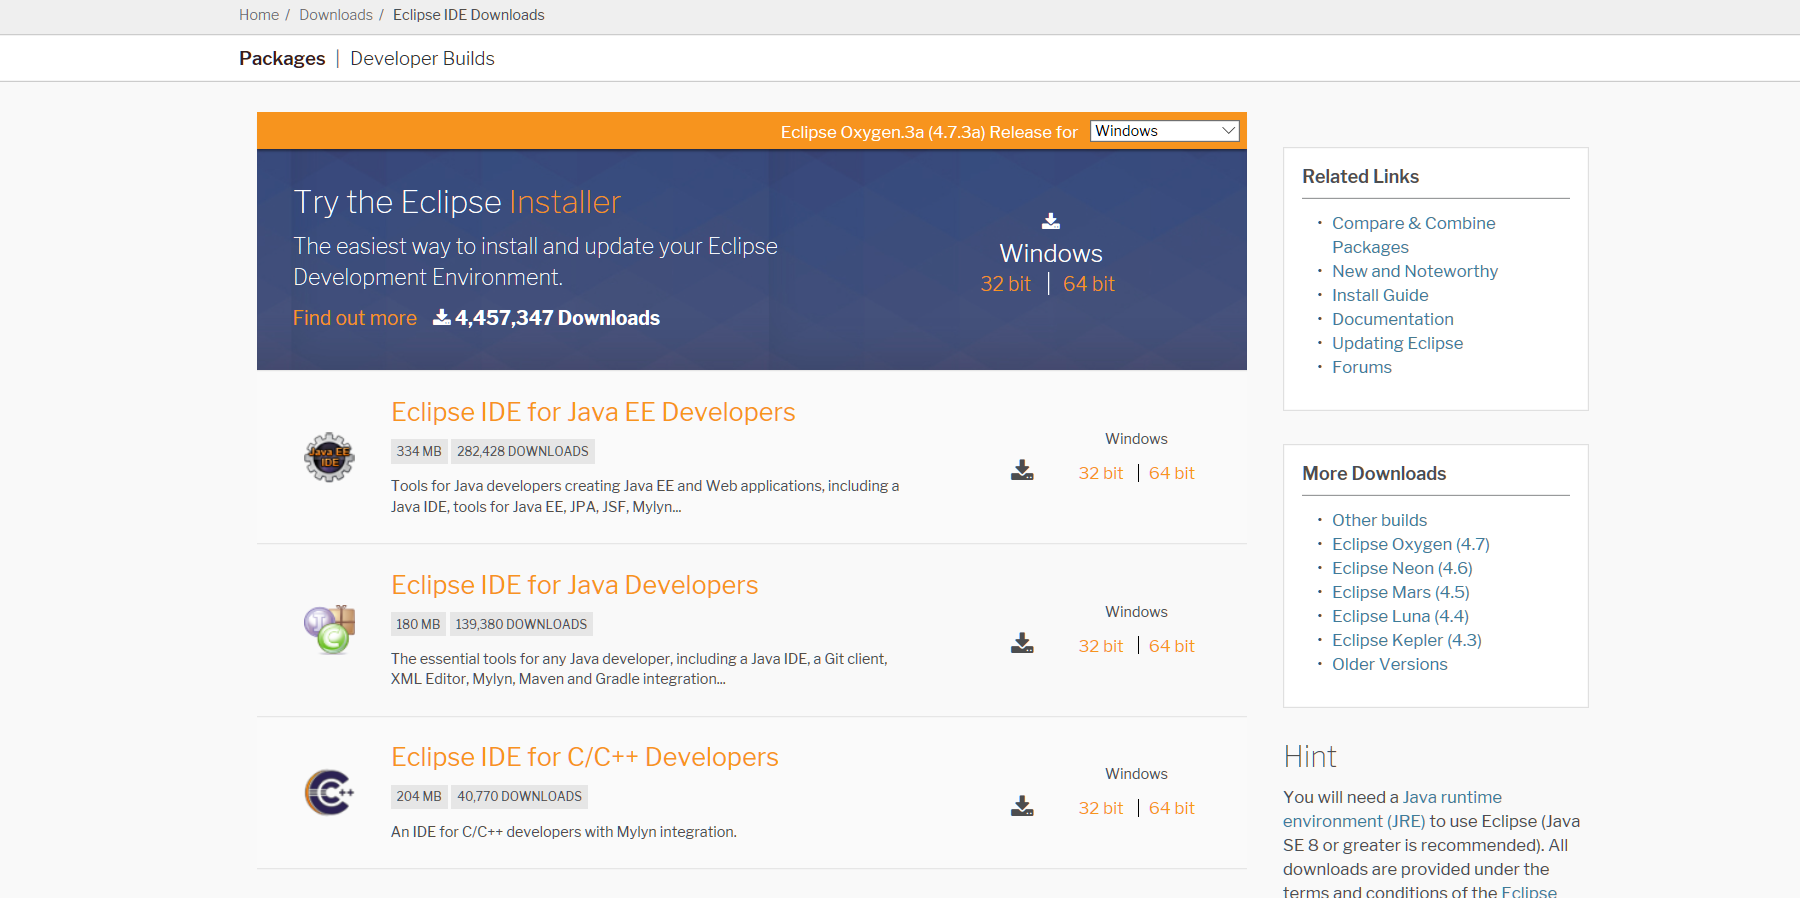The height and width of the screenshot is (898, 1800).
Task: Open New and Noteworthy link
Action: 1415,271
